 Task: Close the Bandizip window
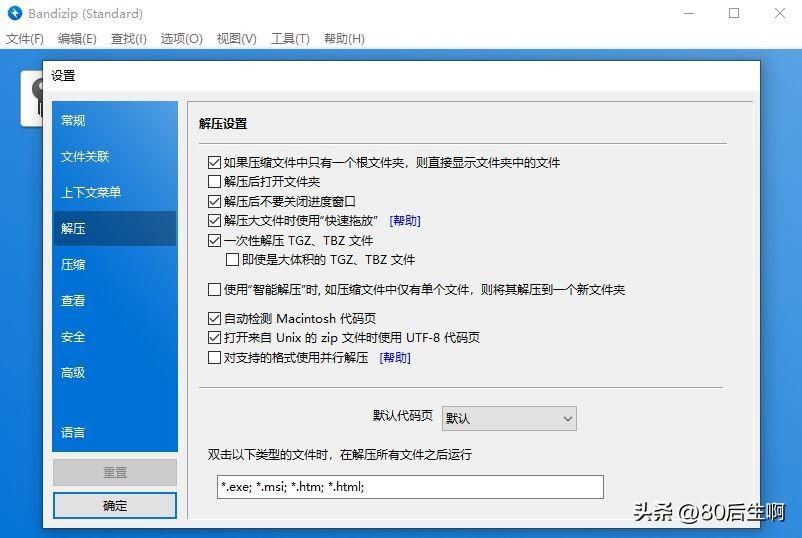coord(779,13)
